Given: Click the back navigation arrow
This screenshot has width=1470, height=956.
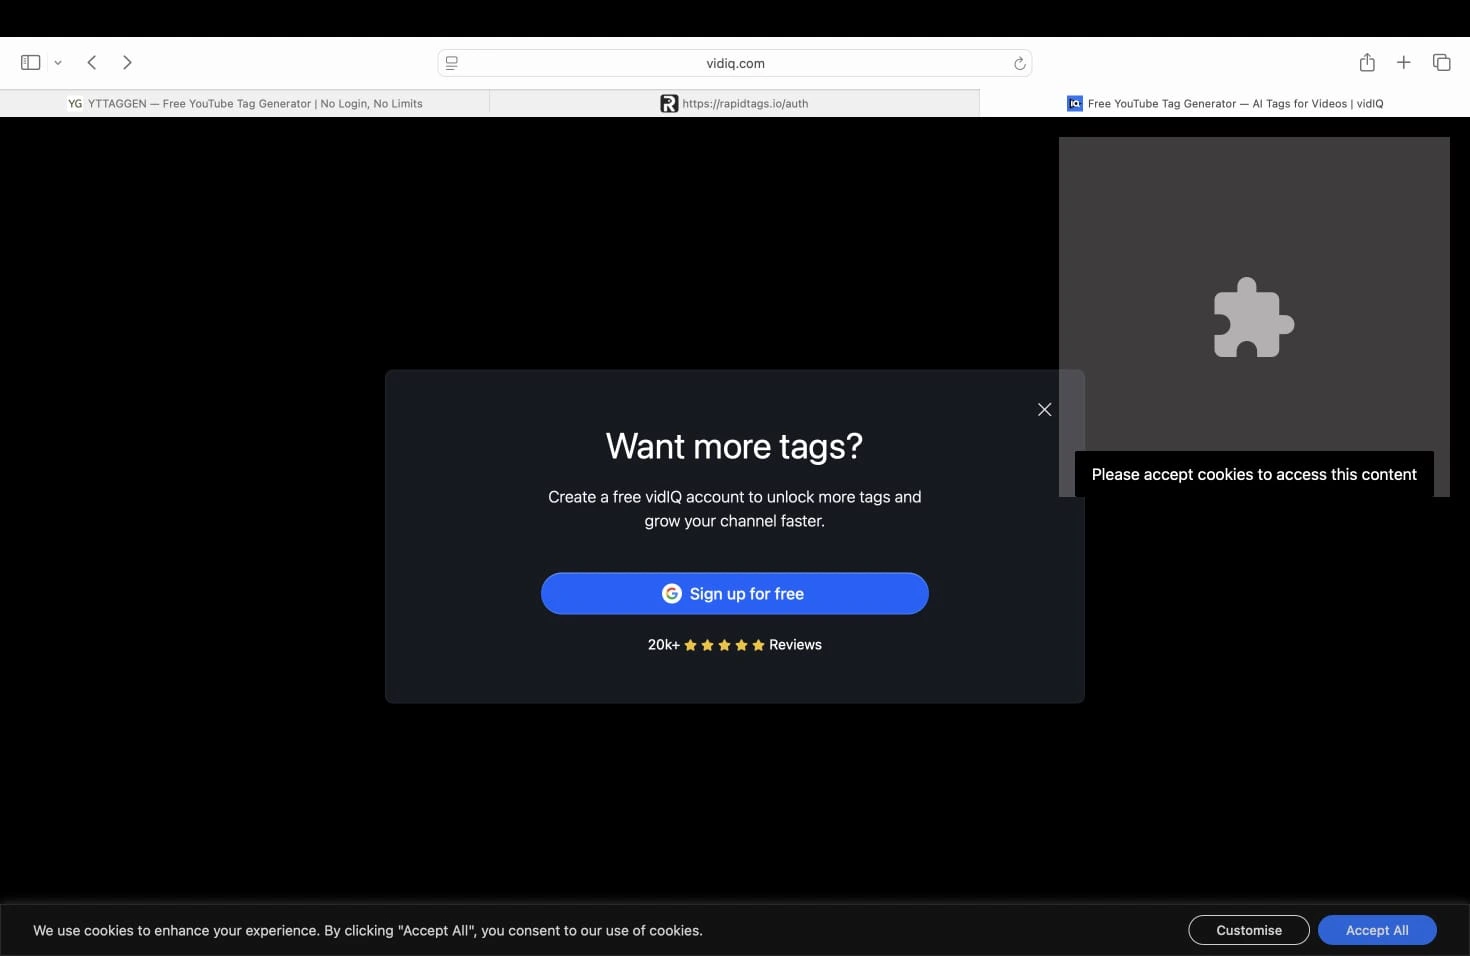Looking at the screenshot, I should pyautogui.click(x=91, y=62).
